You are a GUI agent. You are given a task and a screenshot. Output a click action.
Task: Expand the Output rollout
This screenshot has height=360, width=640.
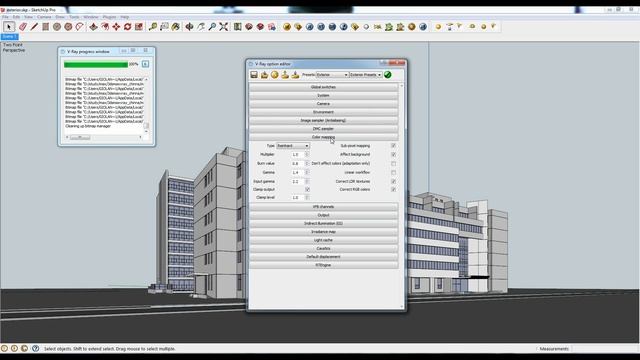coord(323,215)
